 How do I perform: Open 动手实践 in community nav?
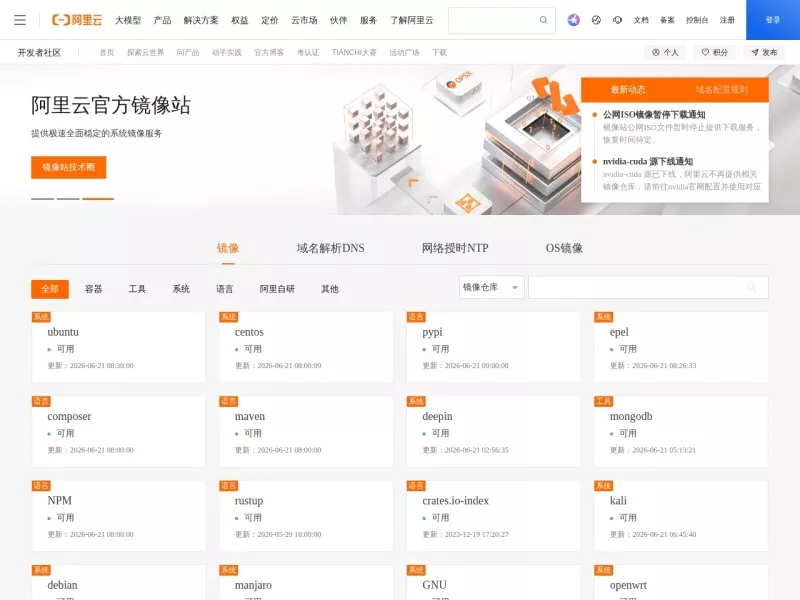pos(227,53)
